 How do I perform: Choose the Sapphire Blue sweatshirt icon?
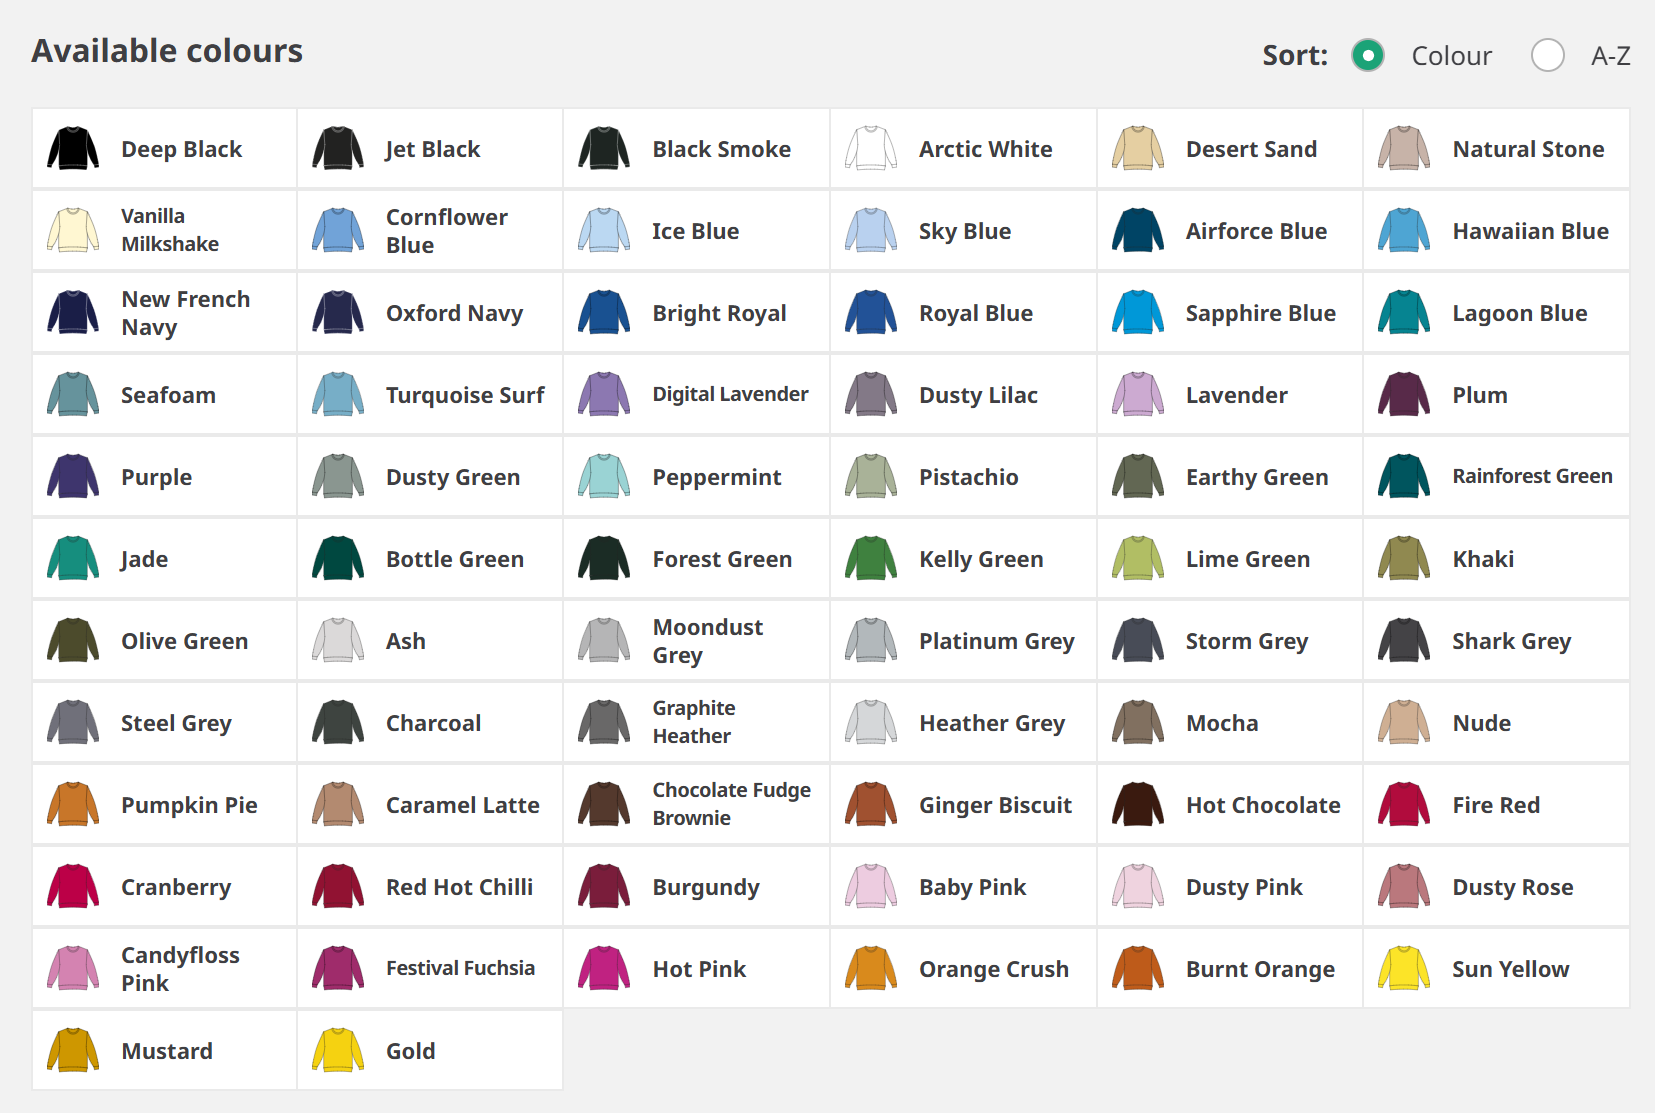1137,313
